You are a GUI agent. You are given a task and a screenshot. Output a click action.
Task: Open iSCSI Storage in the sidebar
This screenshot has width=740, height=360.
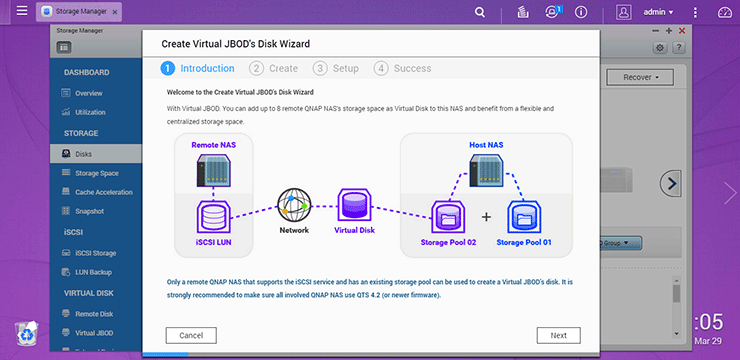coord(96,253)
